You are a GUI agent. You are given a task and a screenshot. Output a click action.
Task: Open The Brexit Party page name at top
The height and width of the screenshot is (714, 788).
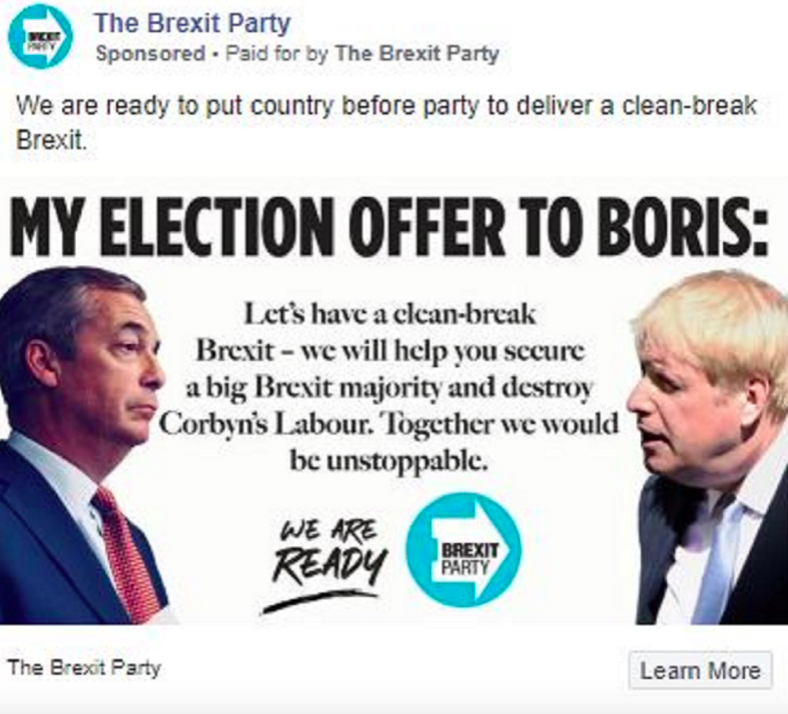(193, 22)
